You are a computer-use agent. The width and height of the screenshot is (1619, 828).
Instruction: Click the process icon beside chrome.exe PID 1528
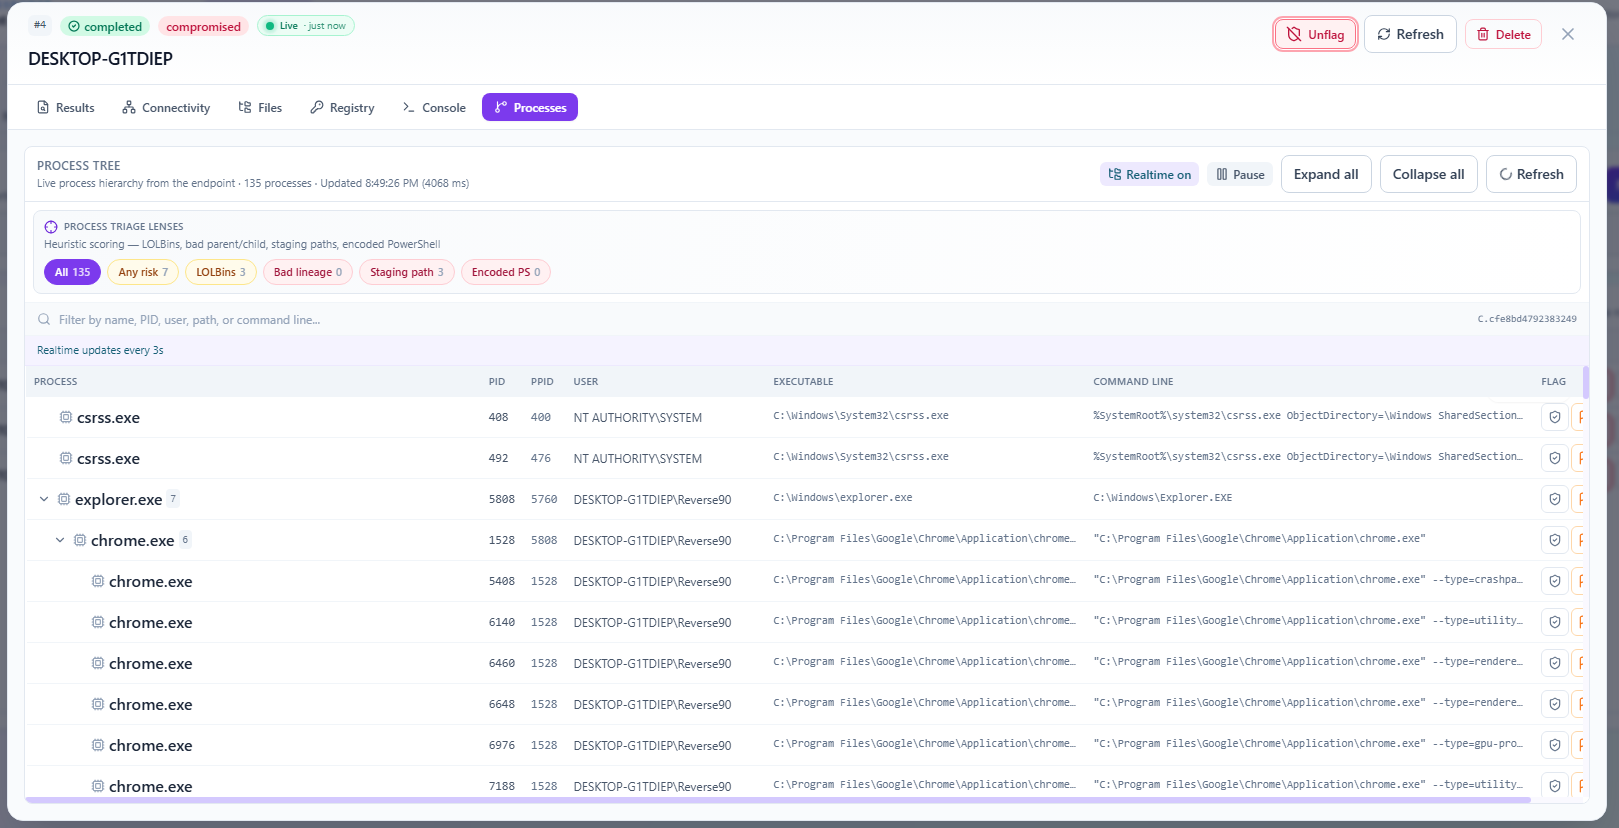[79, 540]
